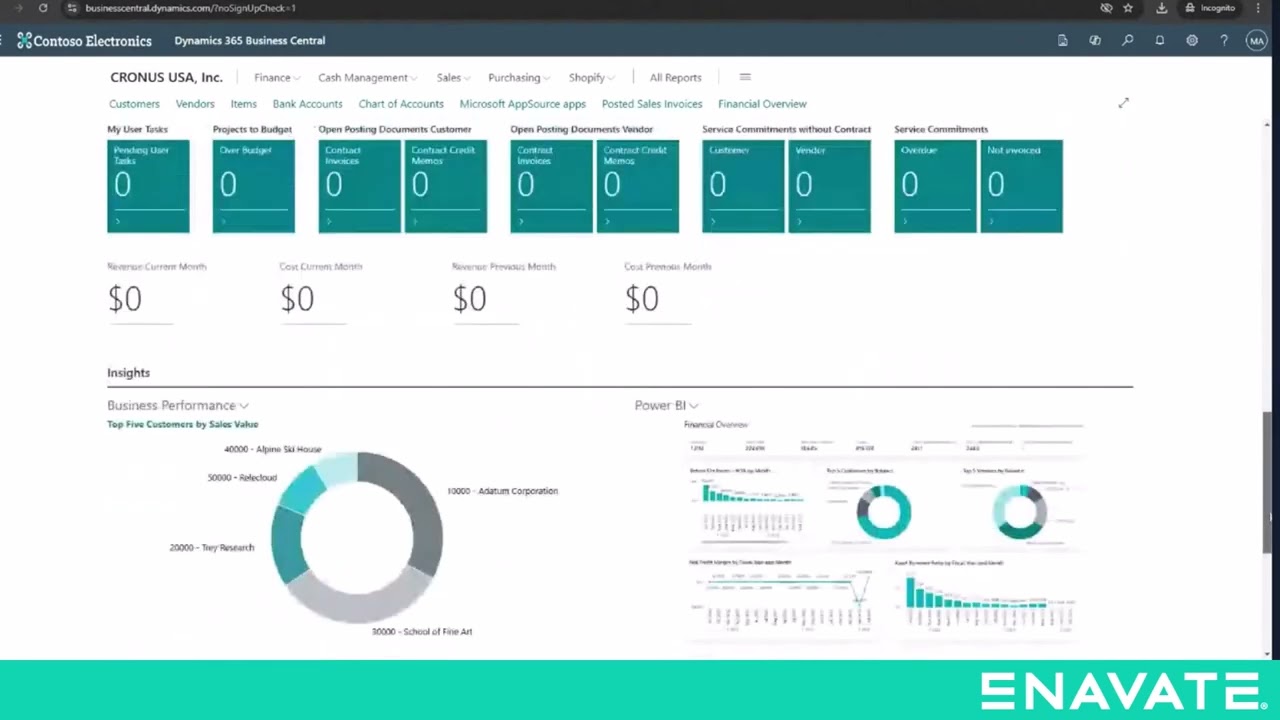Open Customer Contract Credit Memos tile

tap(446, 186)
